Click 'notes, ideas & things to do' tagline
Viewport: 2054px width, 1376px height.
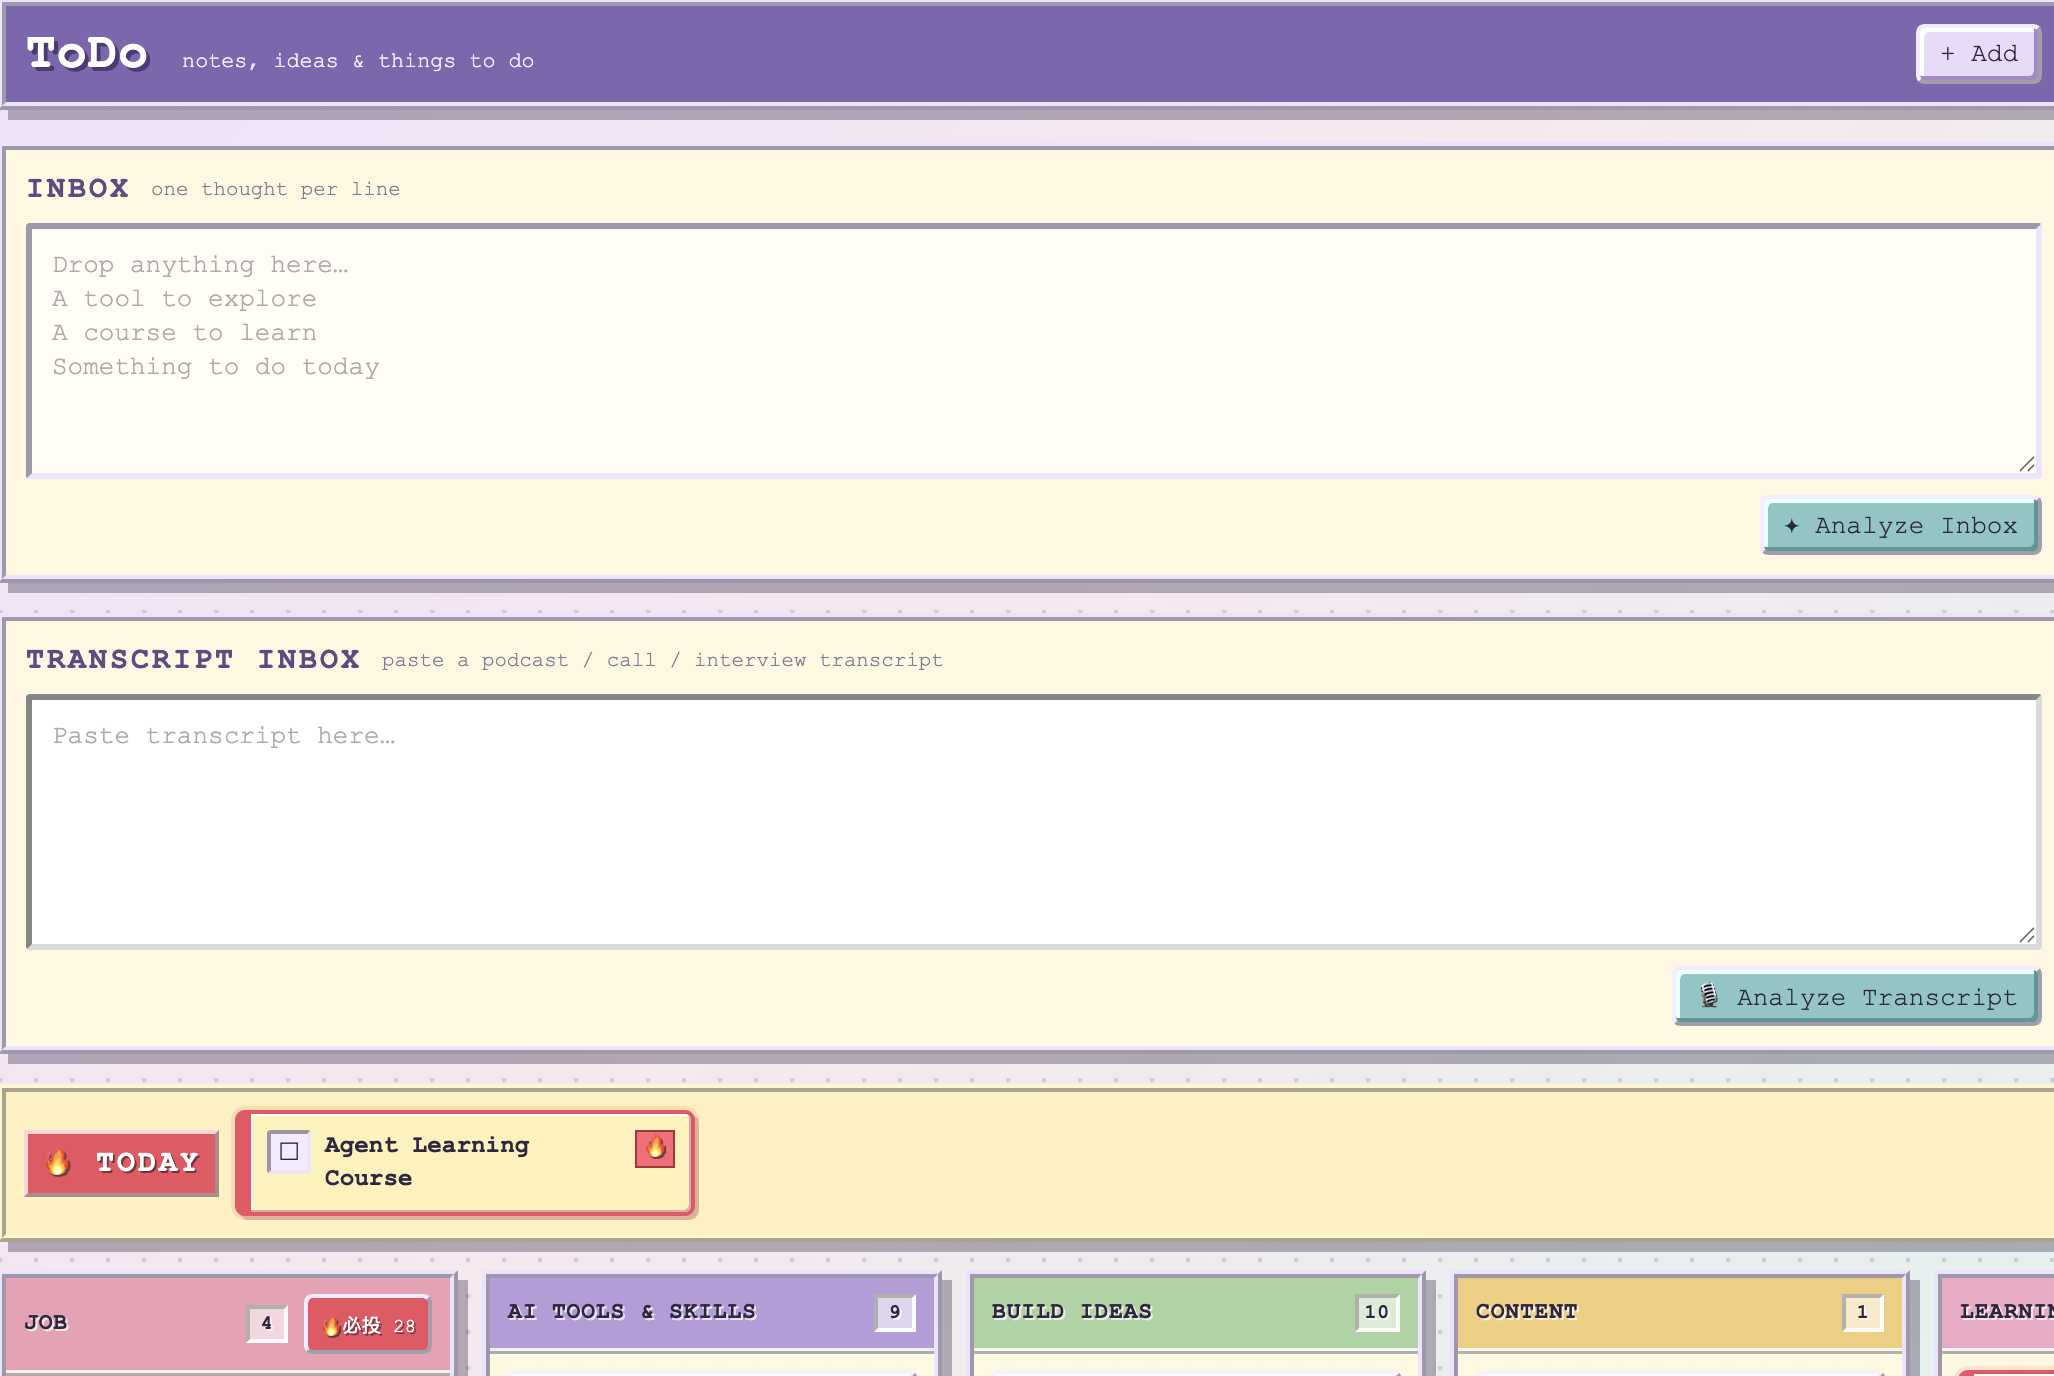358,61
